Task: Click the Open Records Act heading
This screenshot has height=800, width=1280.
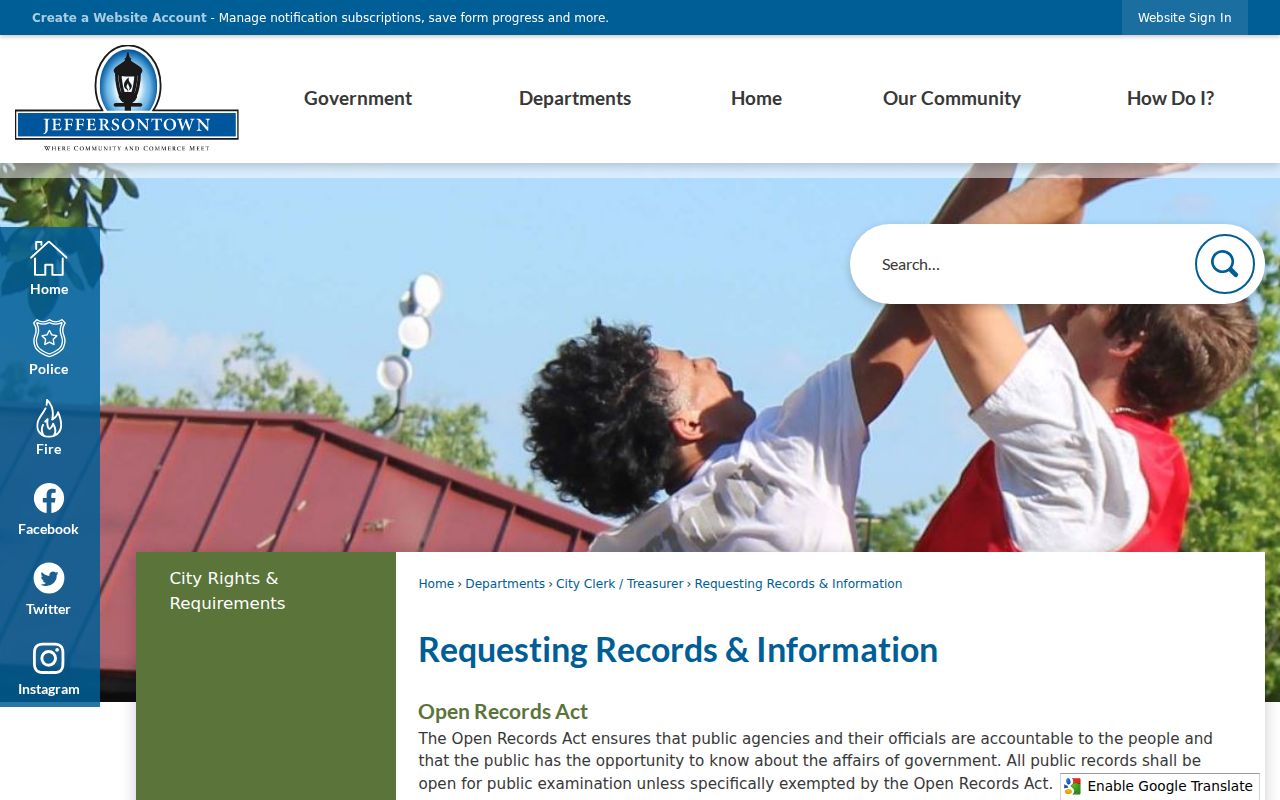Action: pos(503,712)
